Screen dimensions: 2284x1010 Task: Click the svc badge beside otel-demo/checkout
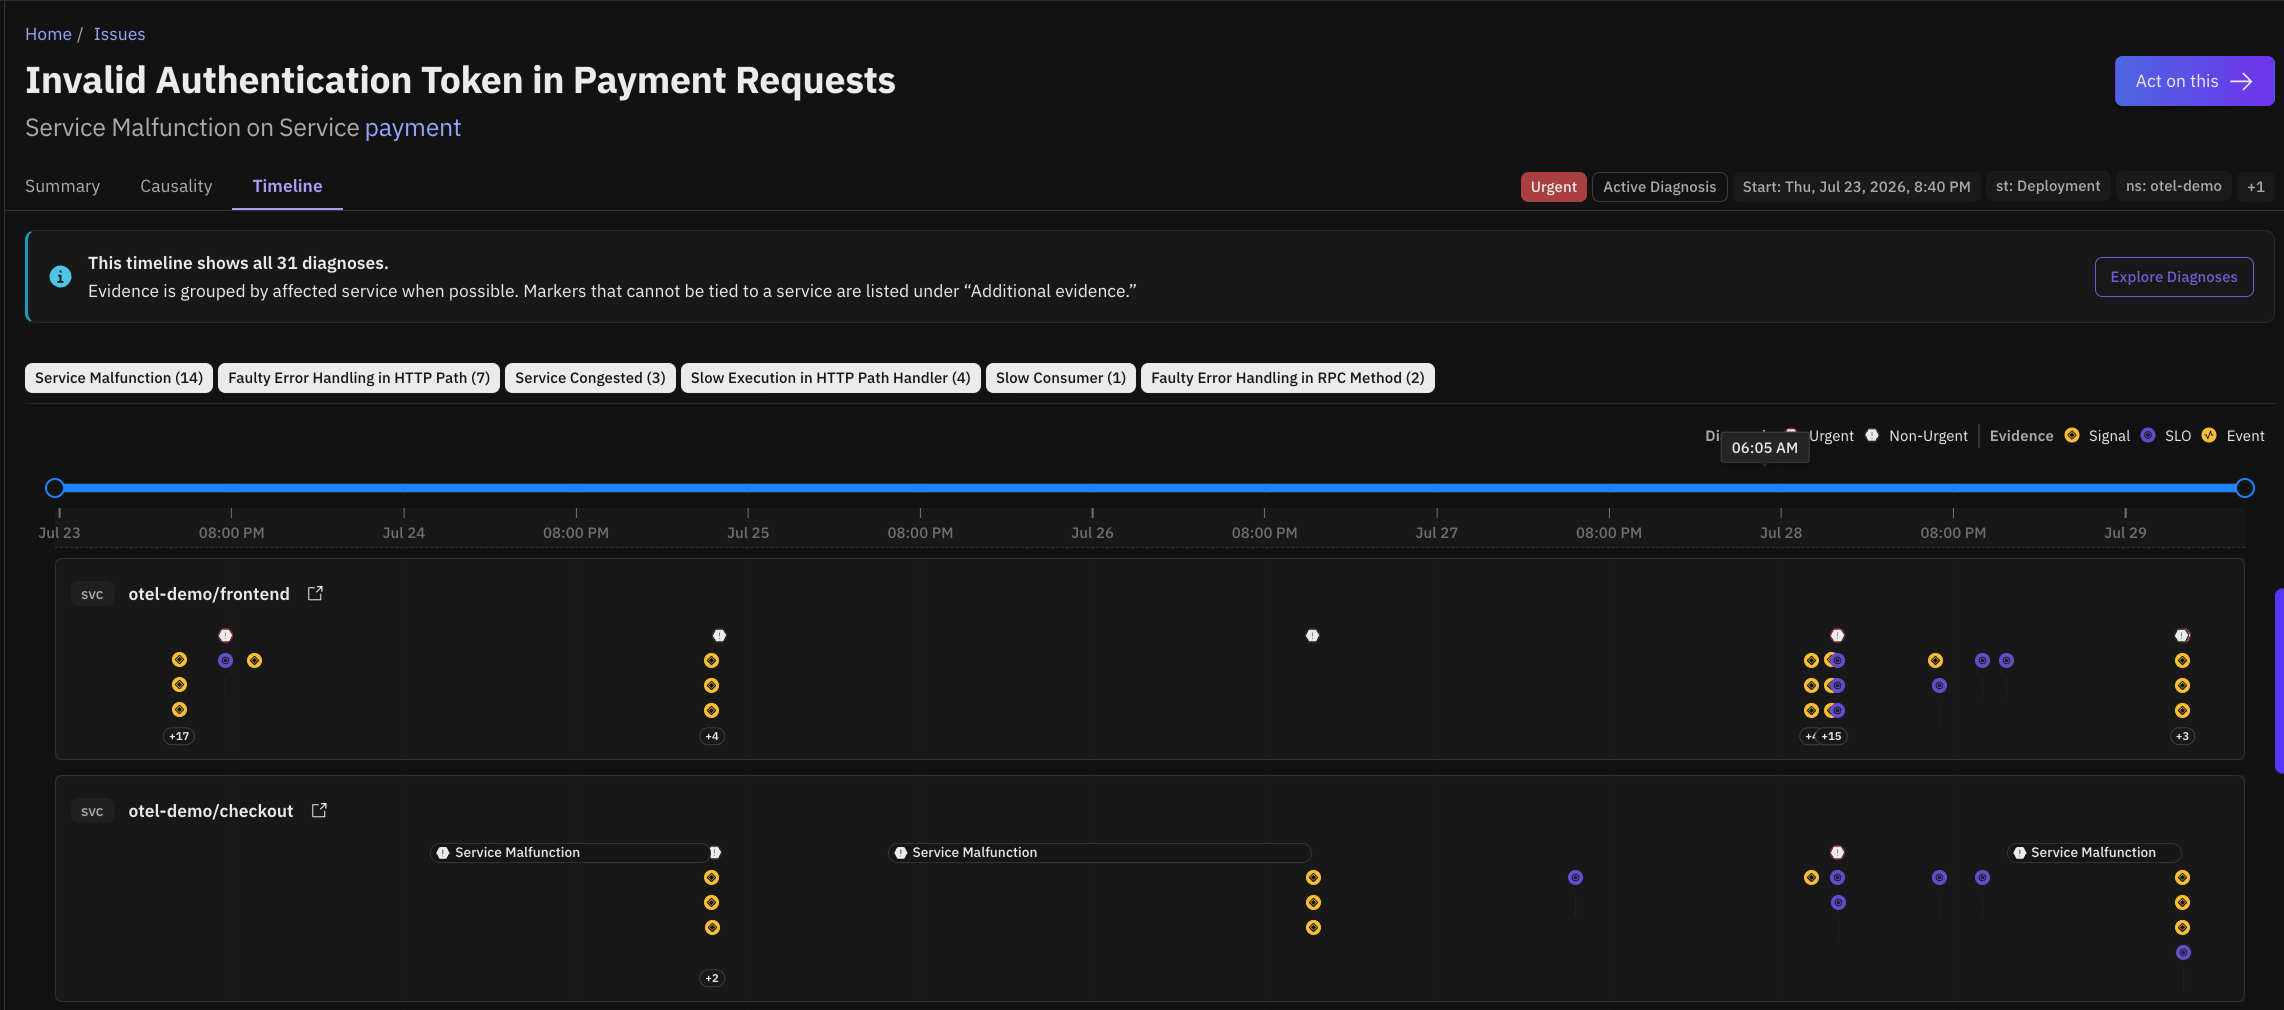[92, 811]
